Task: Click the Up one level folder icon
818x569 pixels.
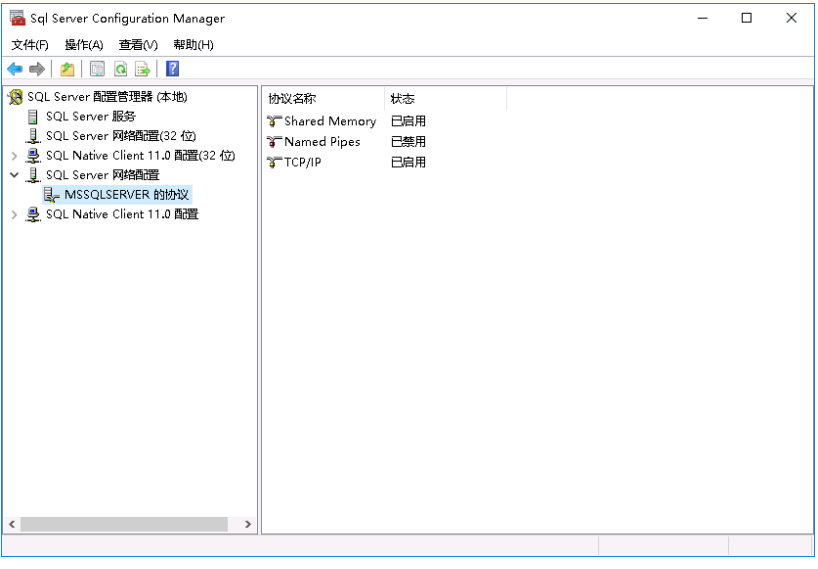Action: (x=67, y=68)
